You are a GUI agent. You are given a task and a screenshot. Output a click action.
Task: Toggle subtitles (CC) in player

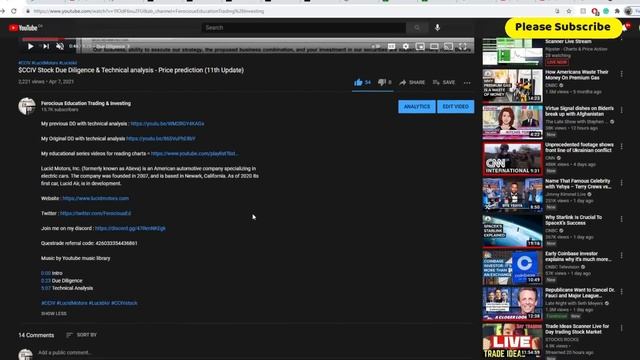(x=391, y=47)
